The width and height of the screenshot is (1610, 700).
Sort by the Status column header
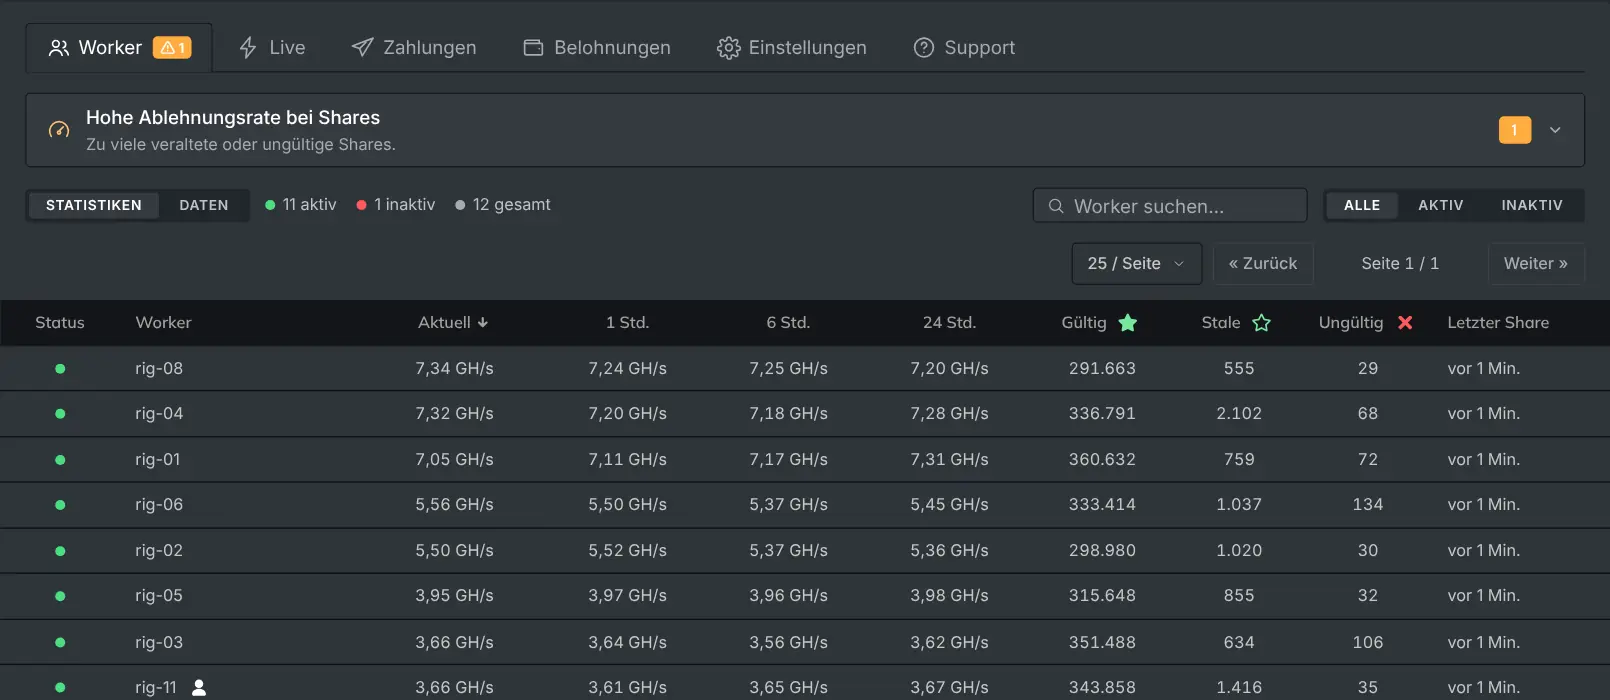click(60, 323)
